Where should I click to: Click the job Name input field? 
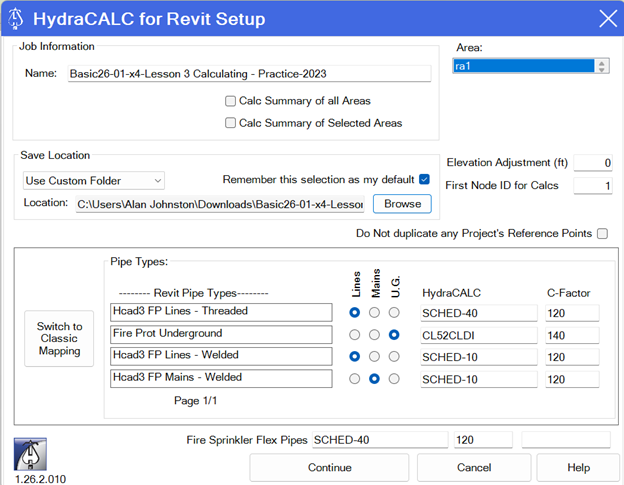coord(249,74)
